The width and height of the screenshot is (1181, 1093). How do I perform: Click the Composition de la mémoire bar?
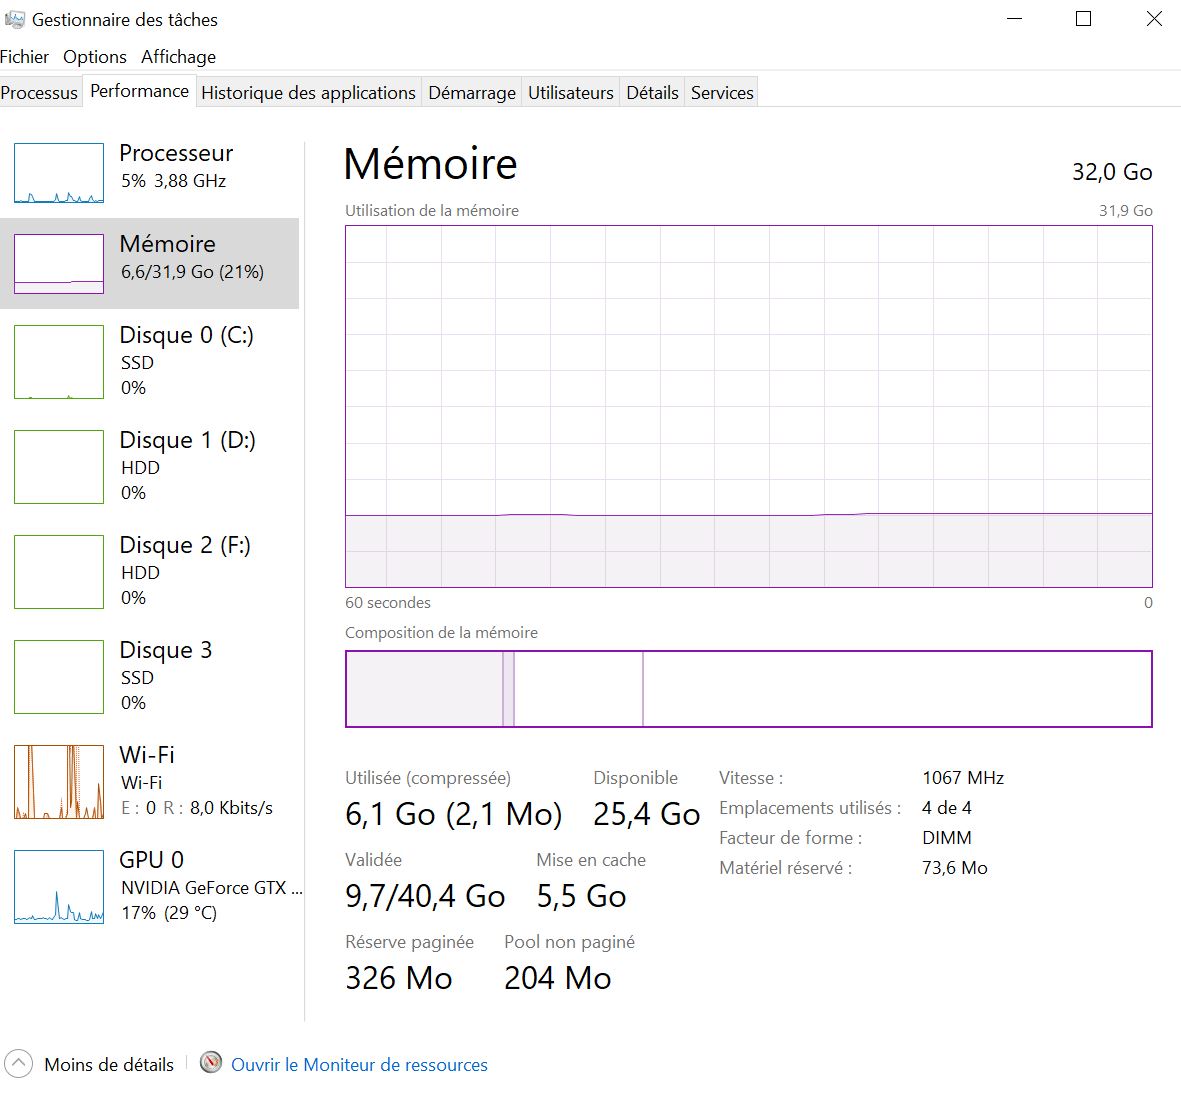pyautogui.click(x=748, y=689)
